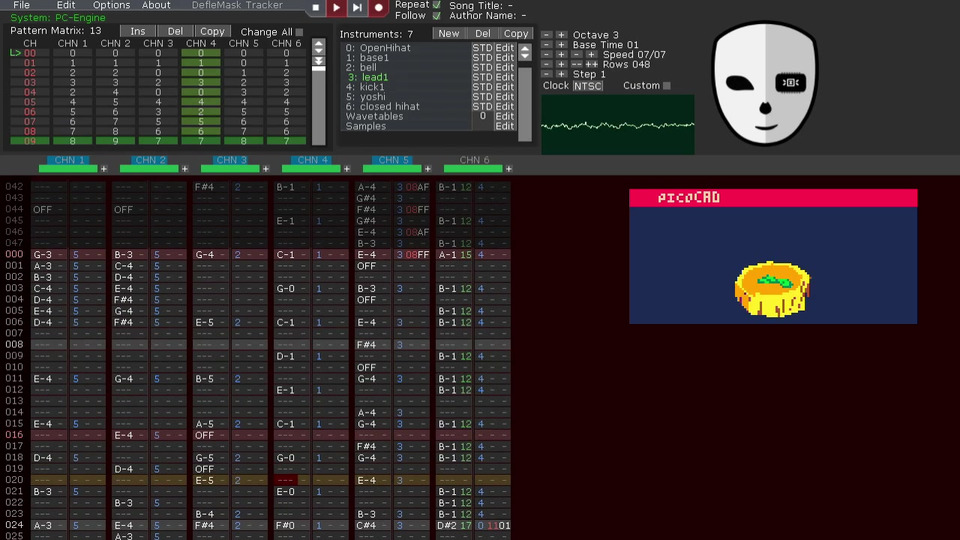Click the New instrument button
The image size is (960, 540).
[449, 34]
